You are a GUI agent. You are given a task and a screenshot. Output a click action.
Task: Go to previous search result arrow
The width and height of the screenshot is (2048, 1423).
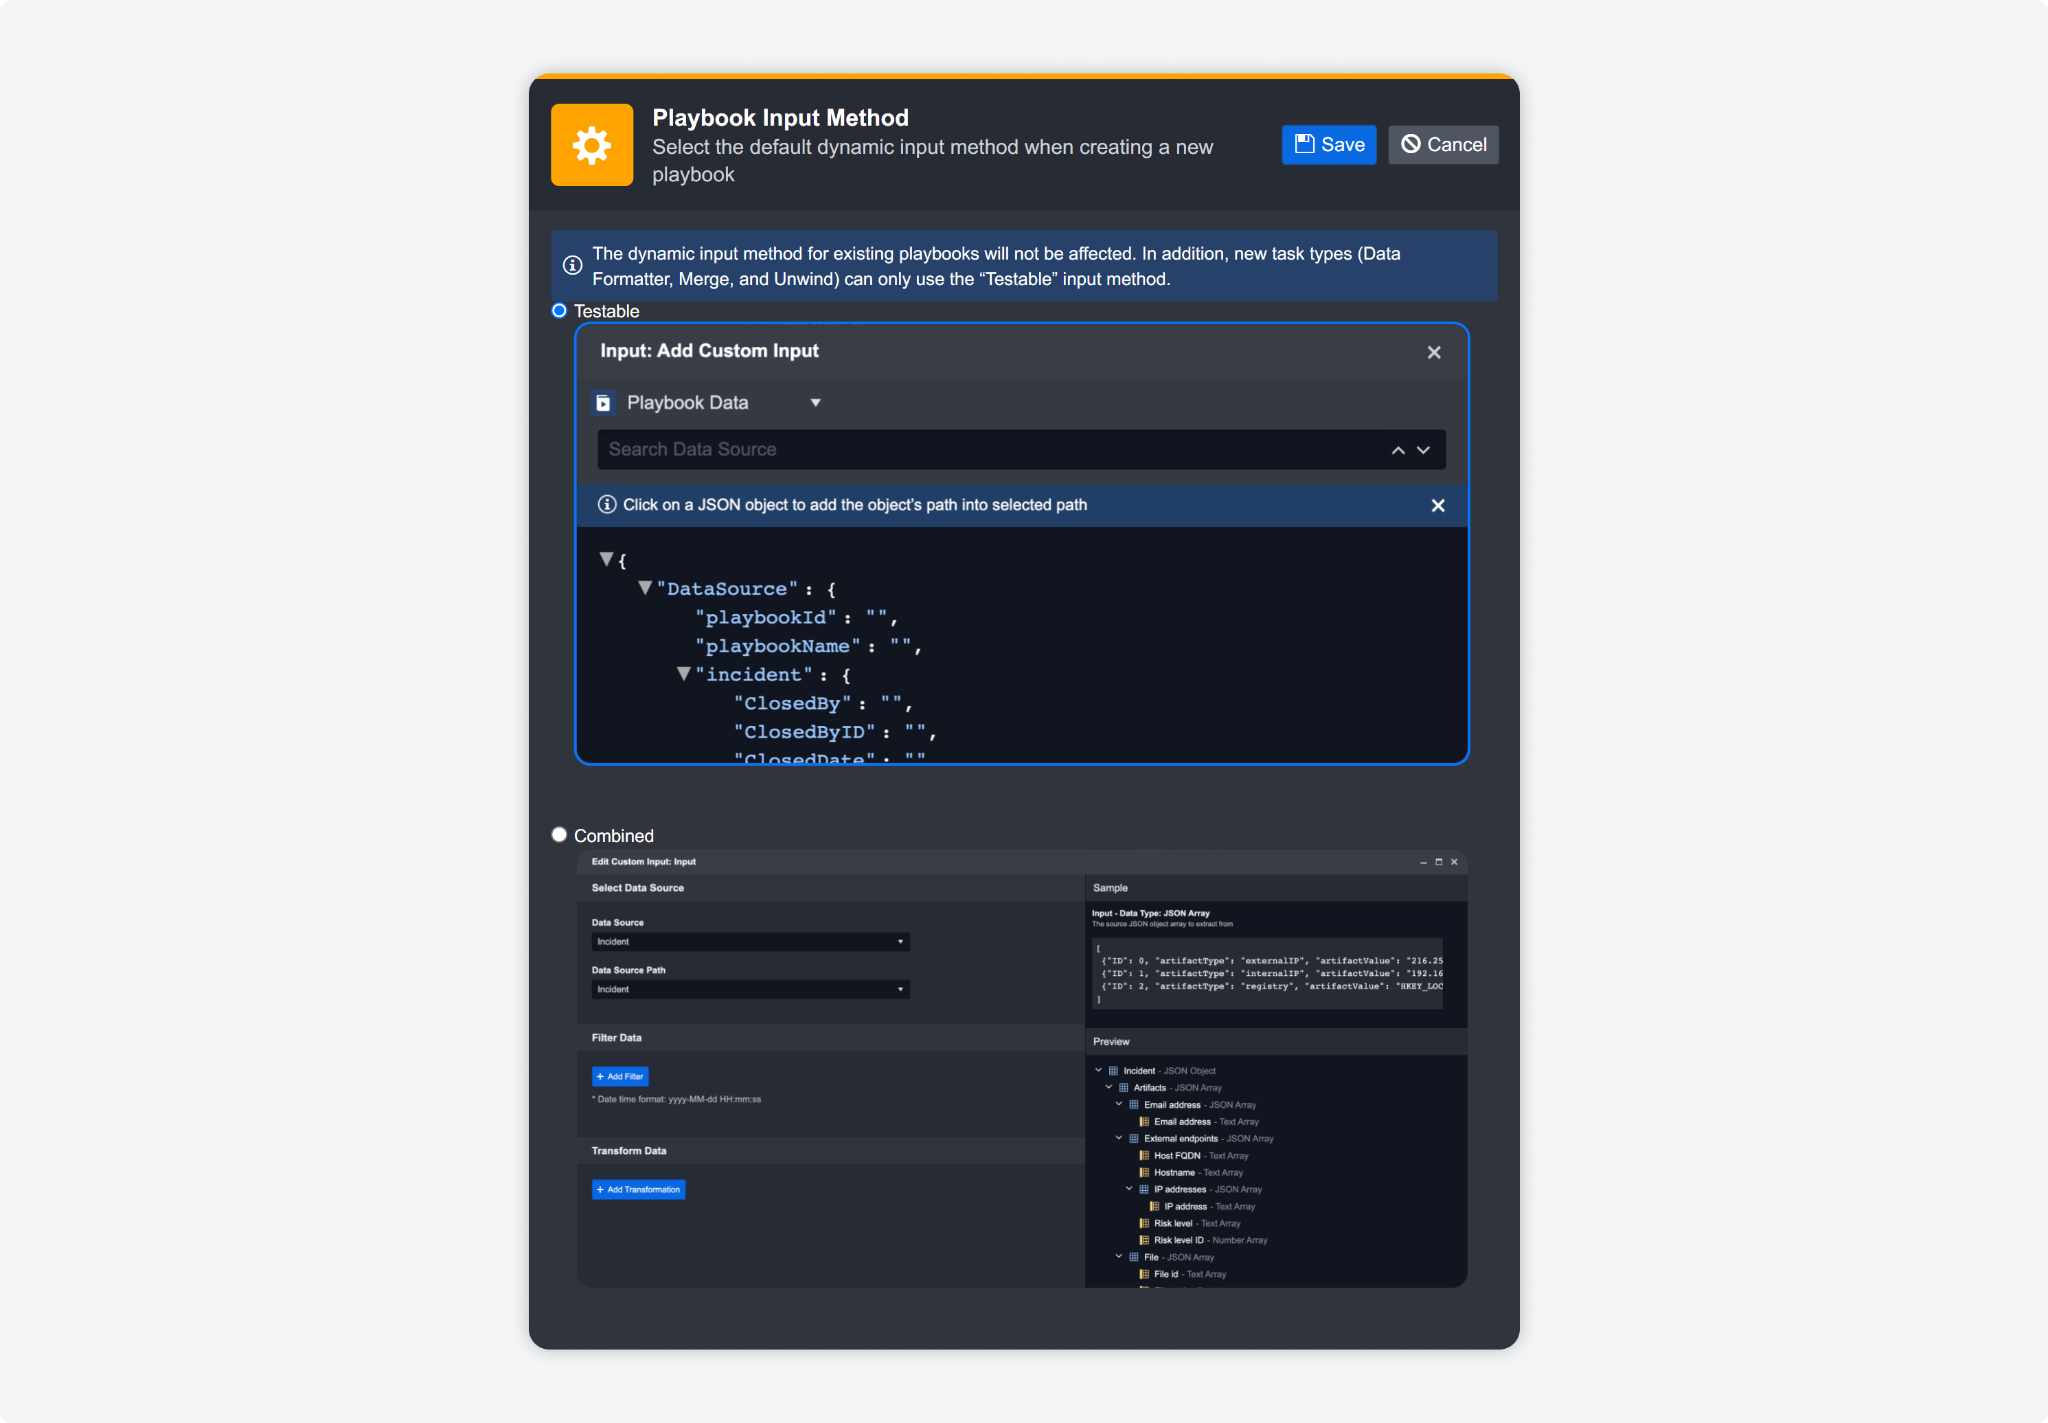tap(1397, 451)
